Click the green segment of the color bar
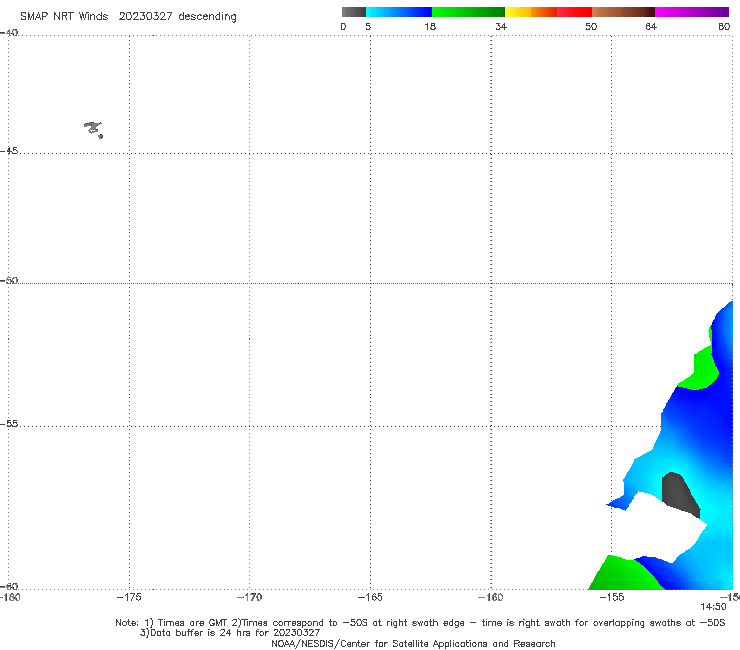Viewport: 740px width, 650px height. 468,12
